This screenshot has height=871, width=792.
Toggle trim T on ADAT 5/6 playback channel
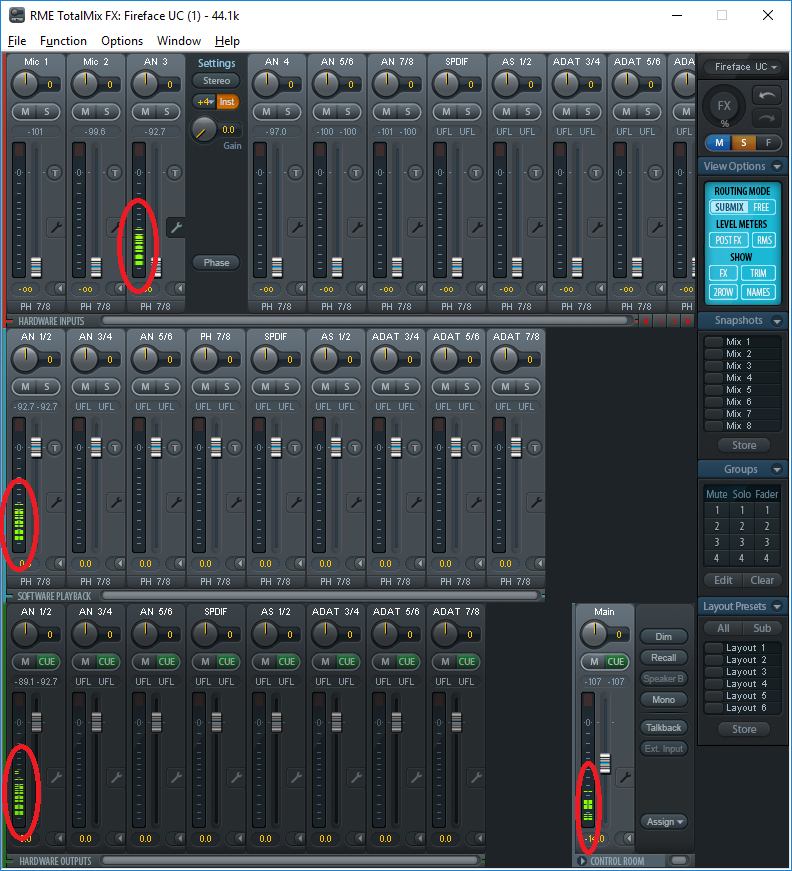474,448
